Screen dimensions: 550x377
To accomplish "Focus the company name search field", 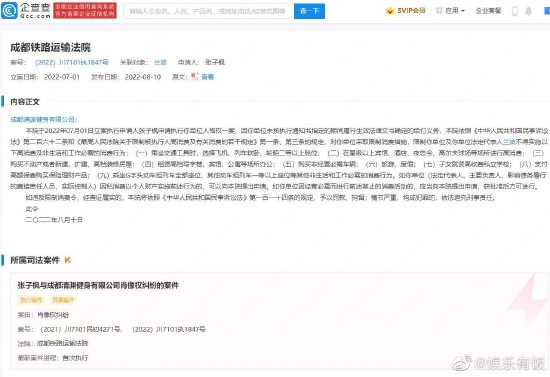I will click(209, 11).
